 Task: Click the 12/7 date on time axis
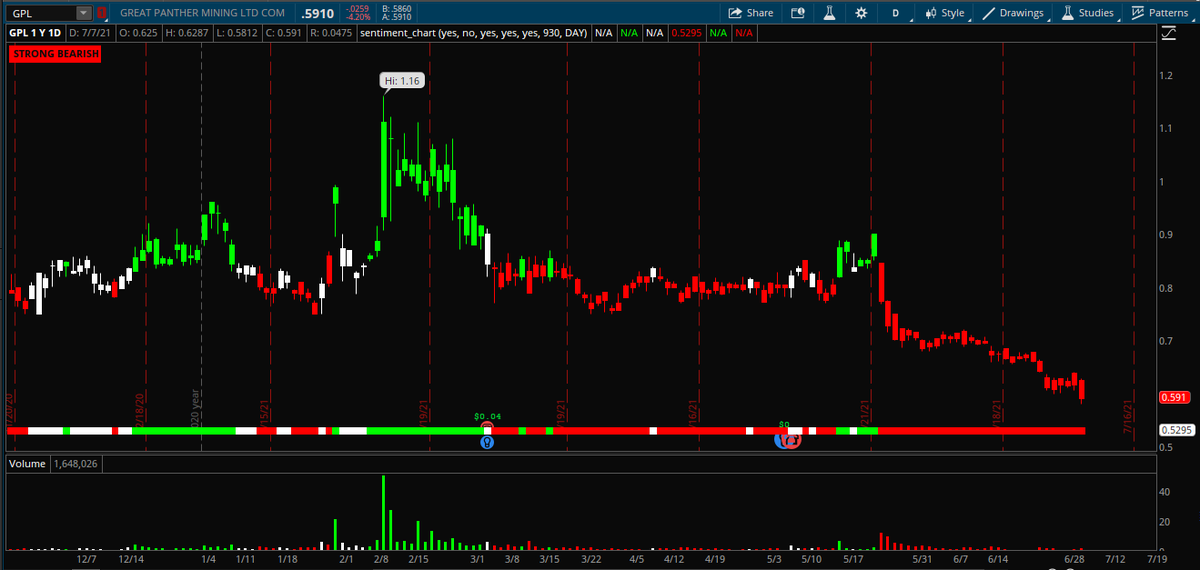tap(87, 560)
